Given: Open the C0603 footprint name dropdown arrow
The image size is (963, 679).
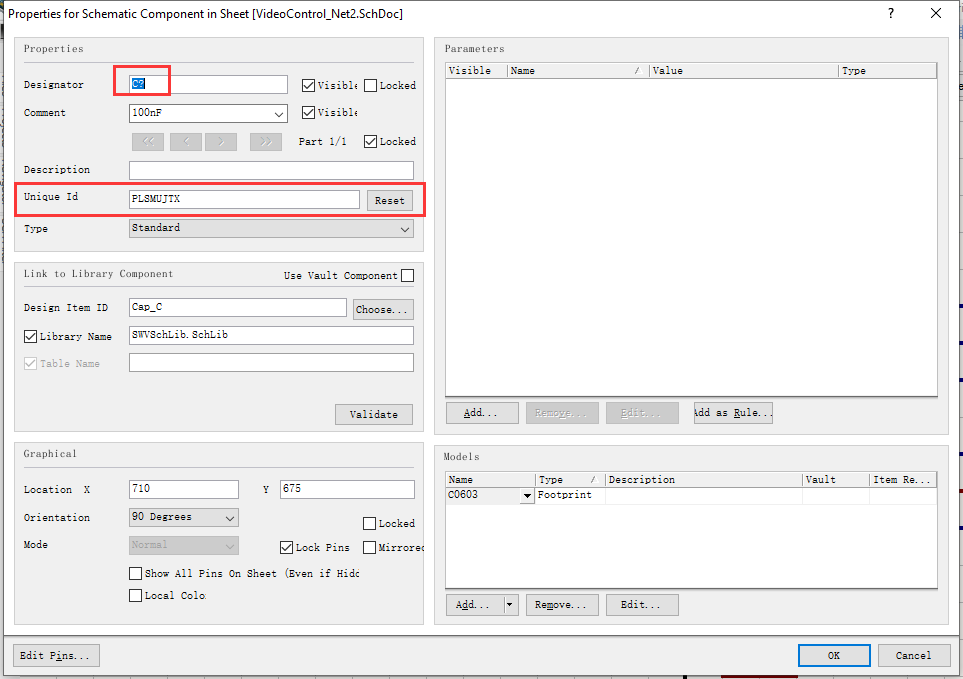Looking at the screenshot, I should click(x=526, y=494).
